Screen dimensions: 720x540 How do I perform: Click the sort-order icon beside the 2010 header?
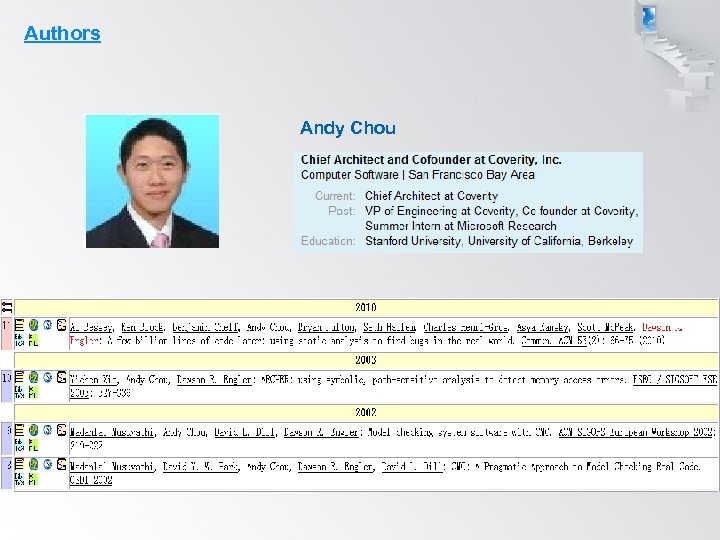click(6, 307)
